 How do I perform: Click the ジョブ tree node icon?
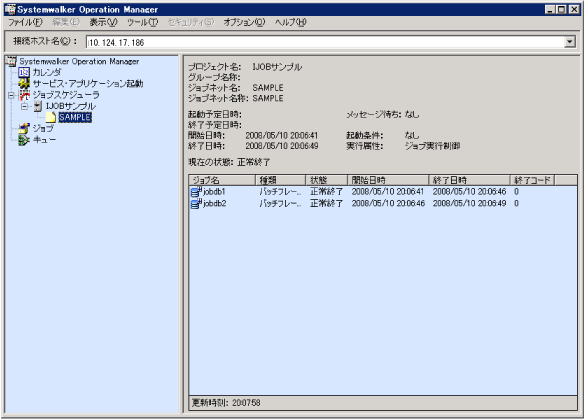(x=24, y=129)
